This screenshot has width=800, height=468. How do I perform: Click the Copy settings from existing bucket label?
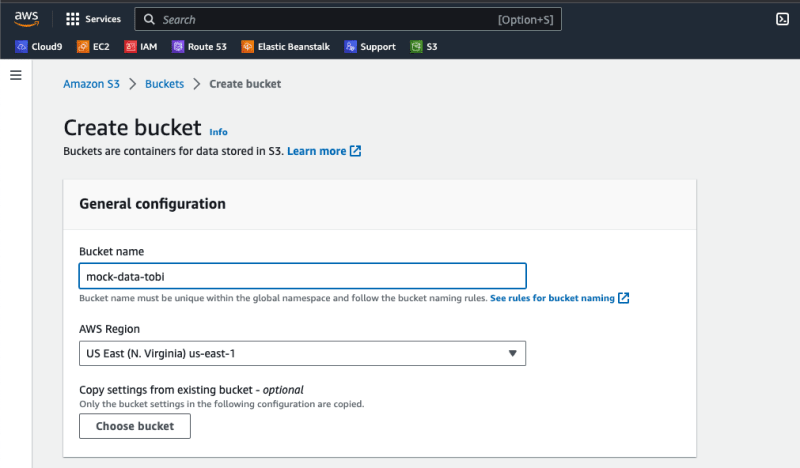pyautogui.click(x=191, y=390)
